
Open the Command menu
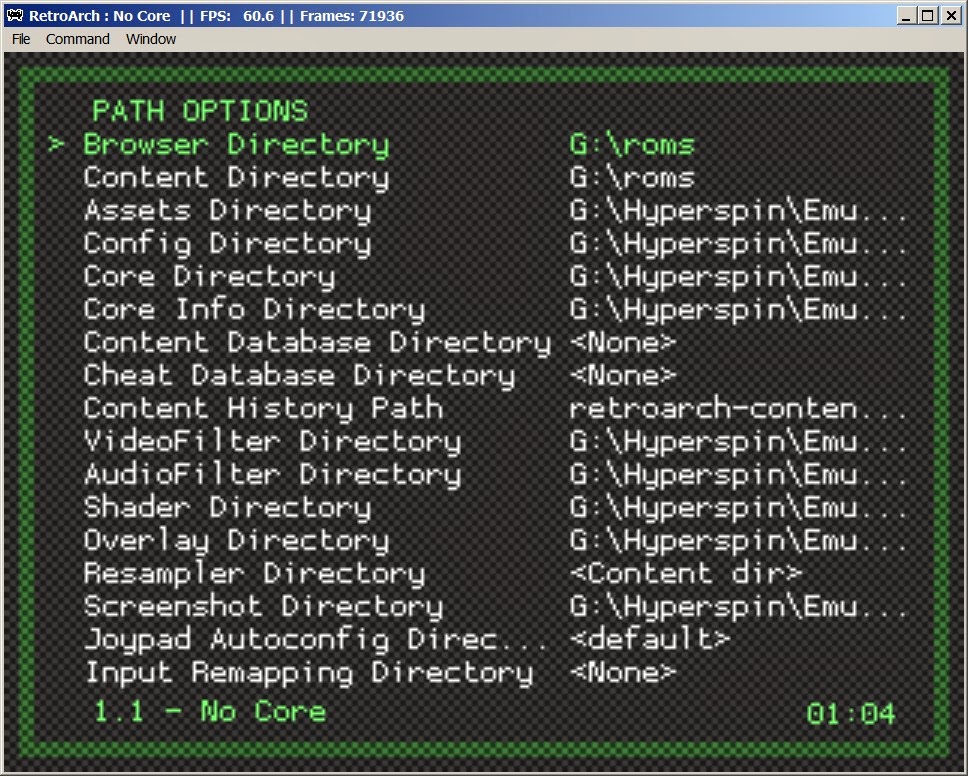(x=77, y=39)
